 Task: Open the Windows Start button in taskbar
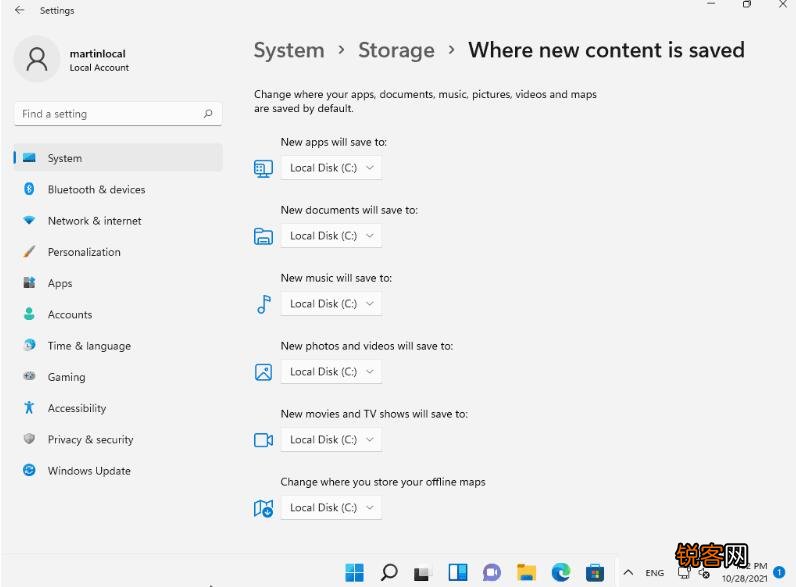point(354,573)
